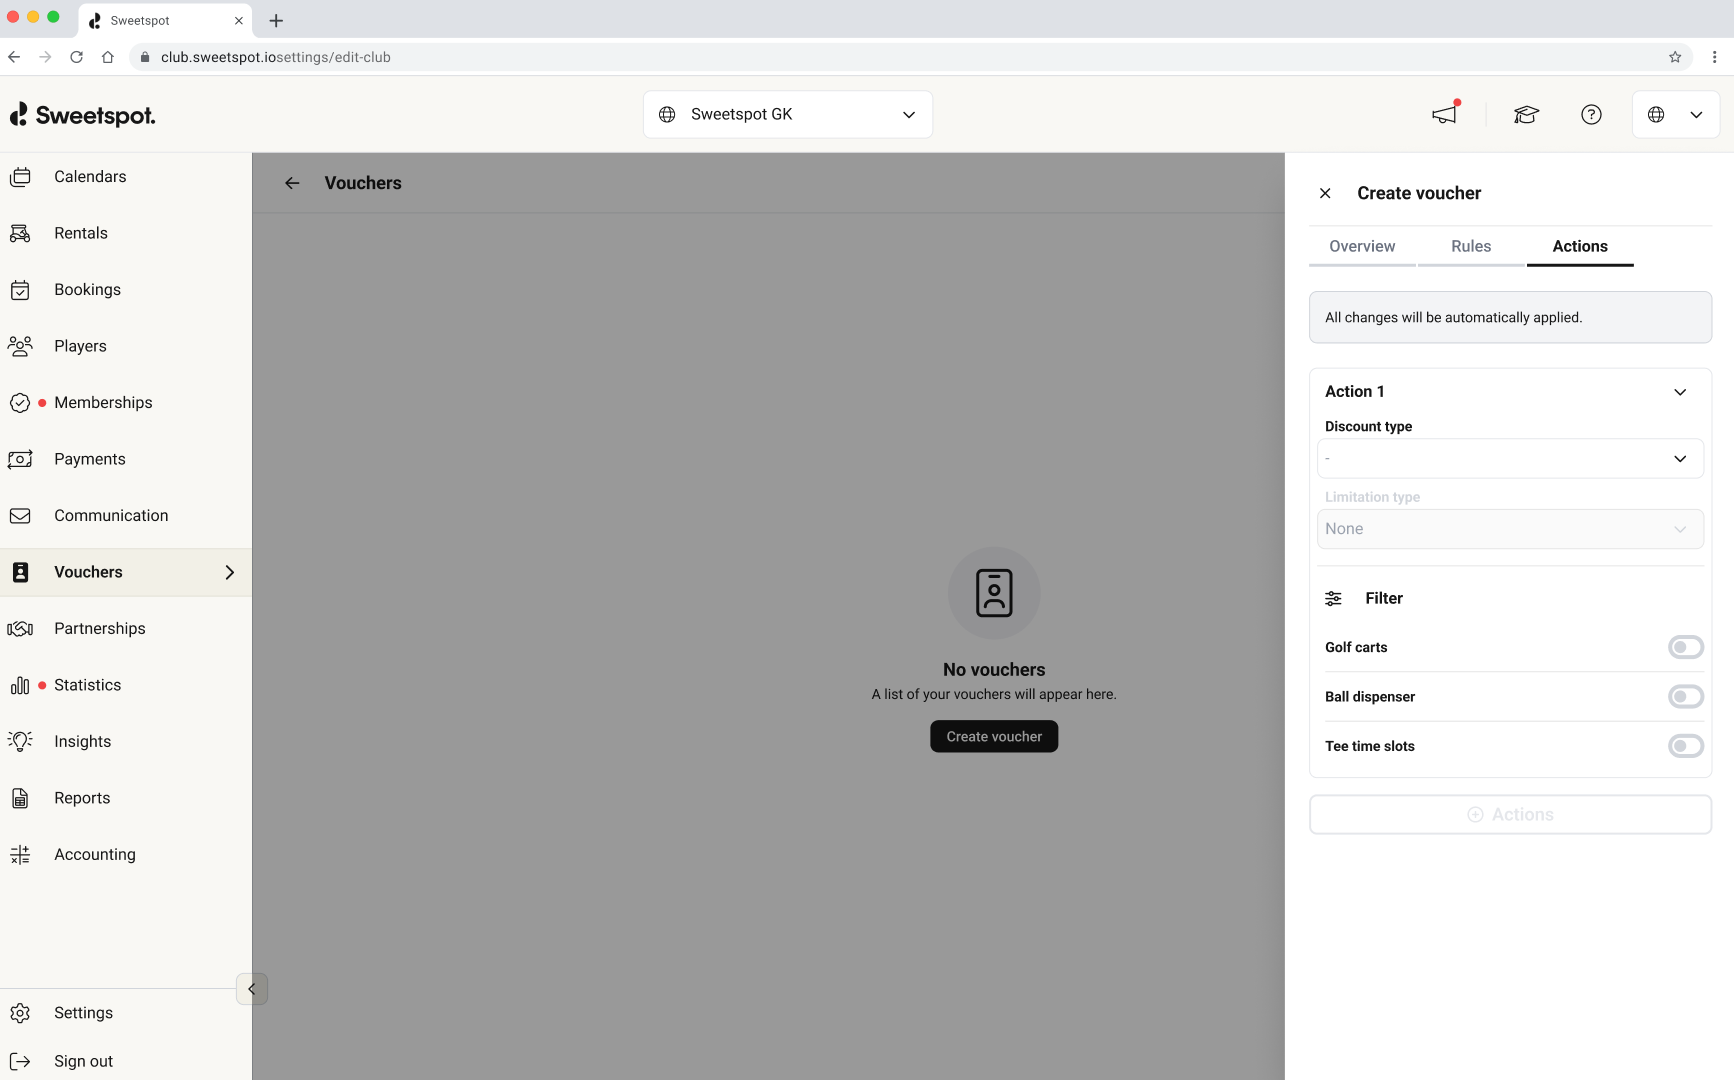The image size is (1734, 1080).
Task: Click the "Create voucher" panel title
Action: tap(1419, 193)
